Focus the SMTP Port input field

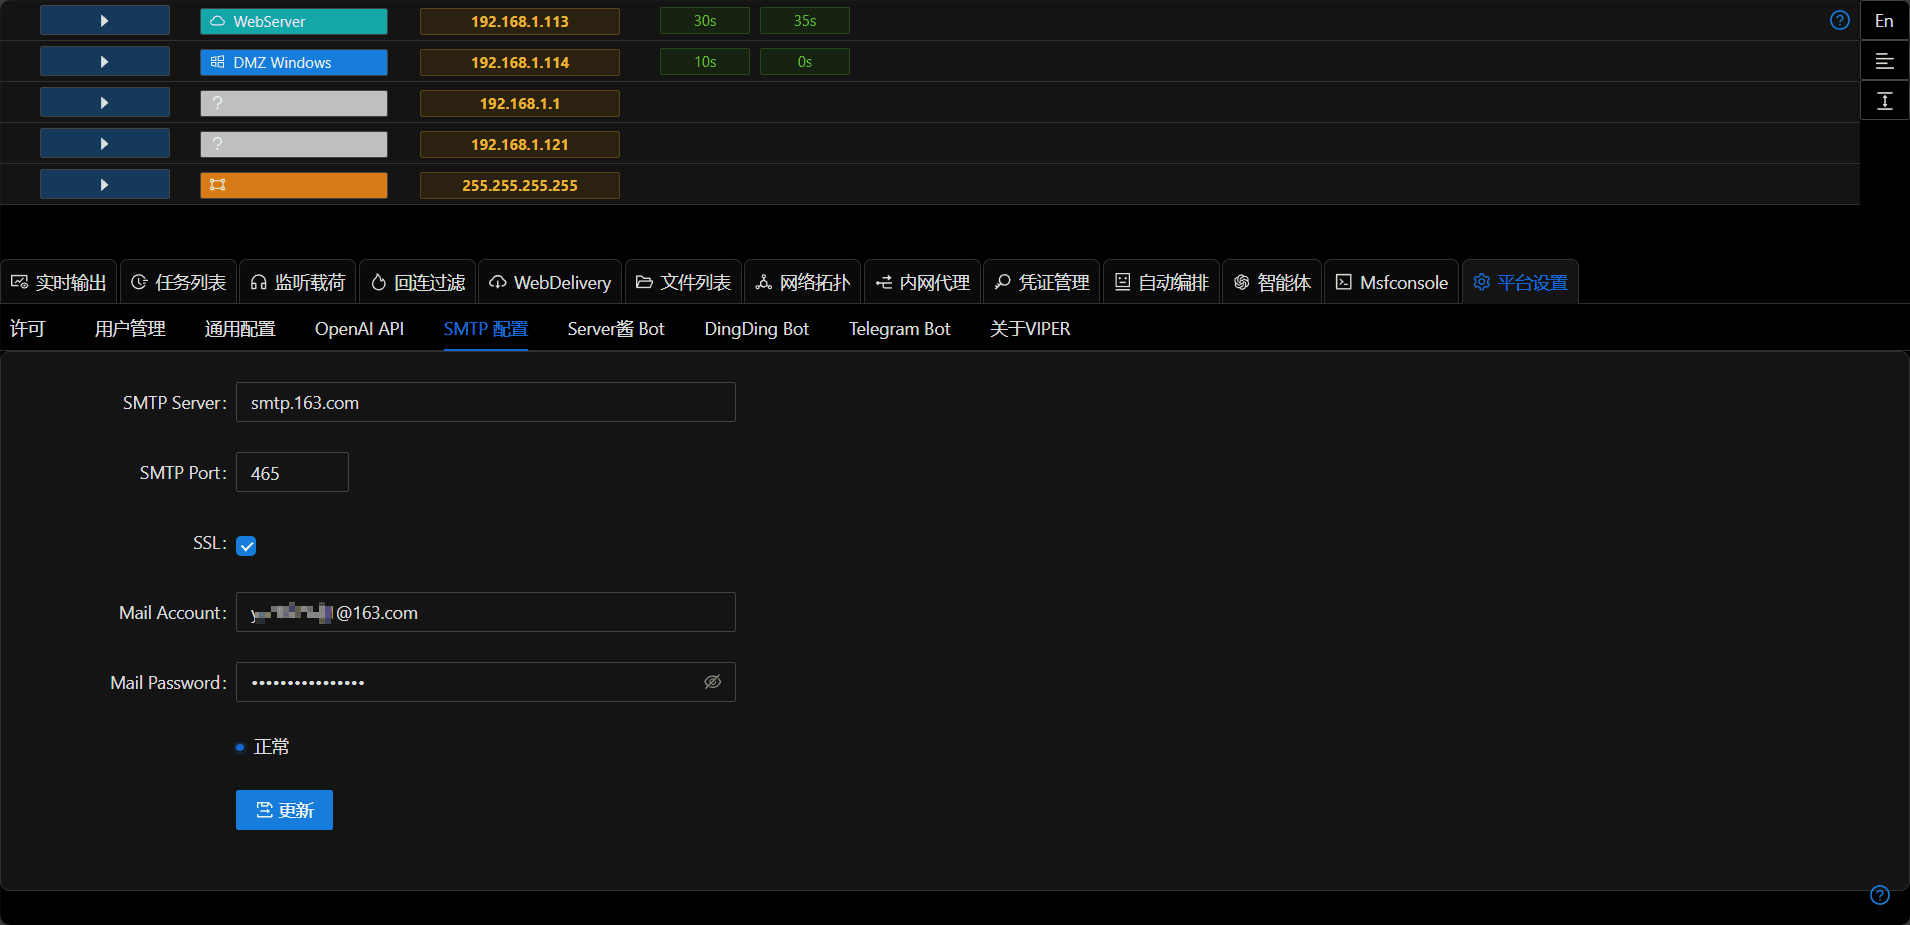pos(292,472)
